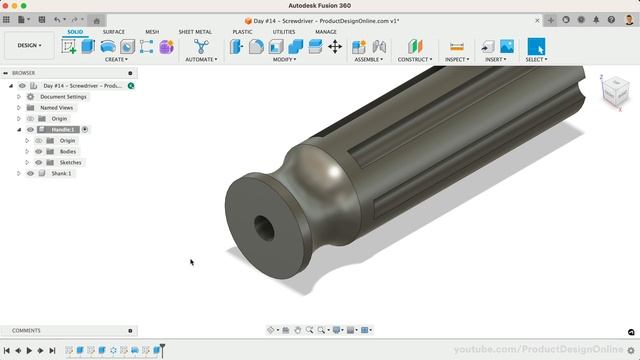Open the Help question mark icon
The height and width of the screenshot is (360, 640).
pyautogui.click(x=611, y=20)
